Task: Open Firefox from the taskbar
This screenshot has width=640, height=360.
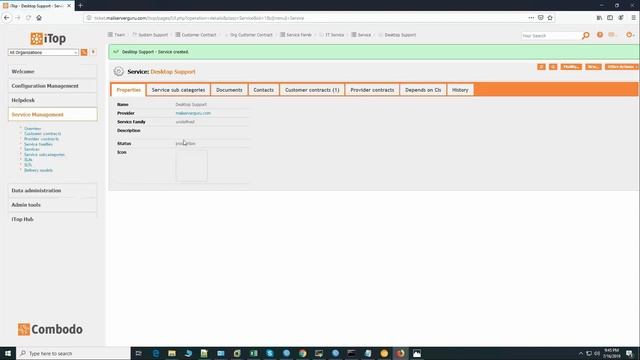Action: point(400,353)
